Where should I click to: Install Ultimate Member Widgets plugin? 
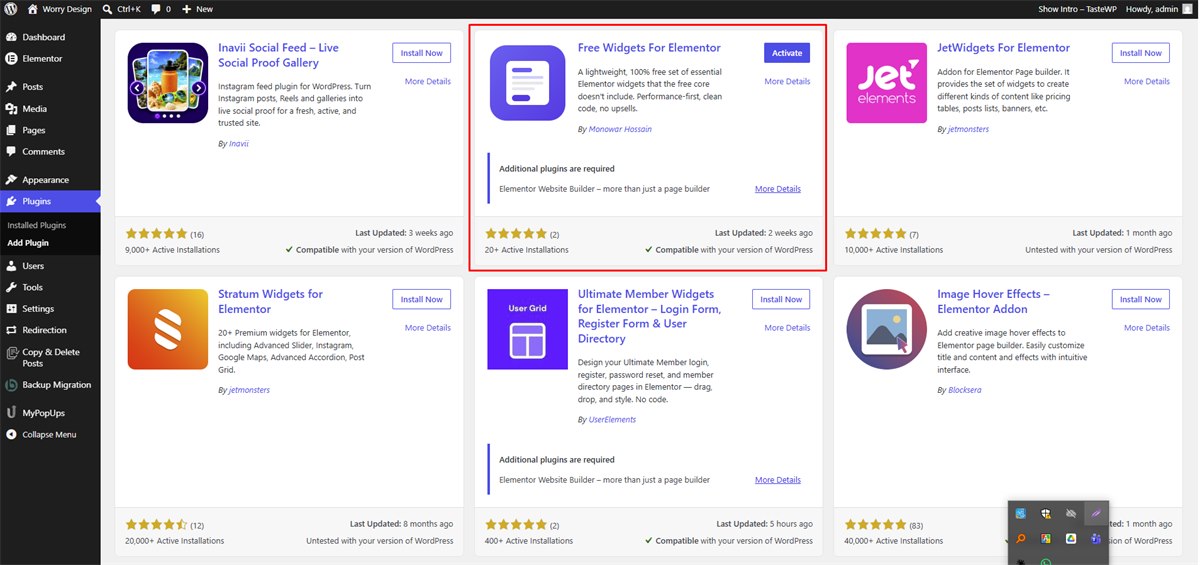click(x=781, y=299)
